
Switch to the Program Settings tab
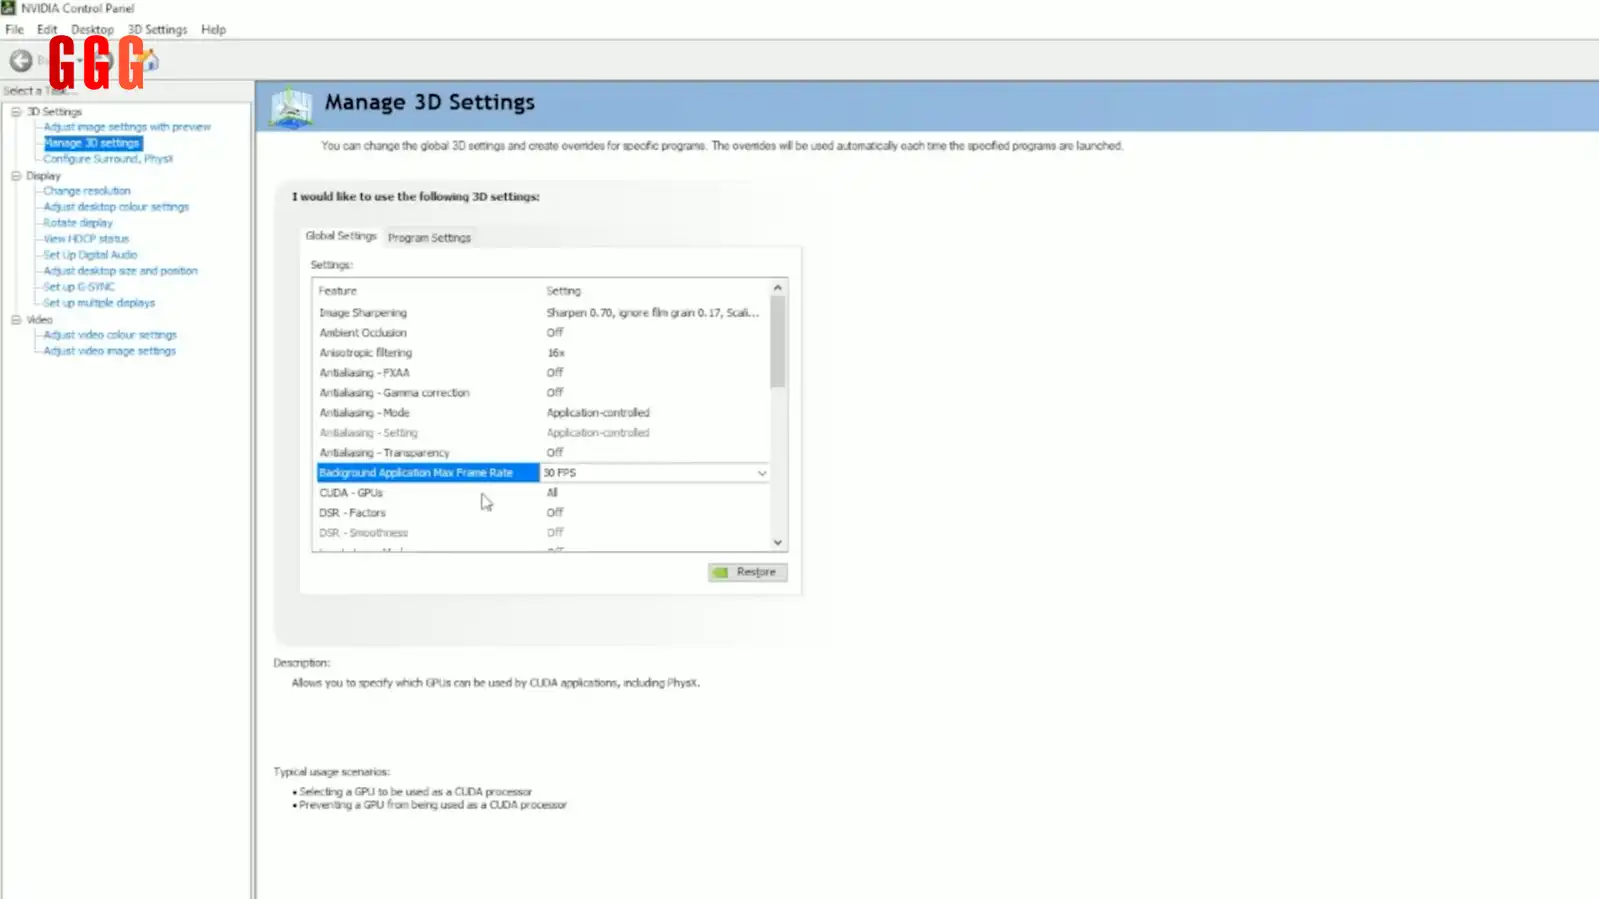click(429, 238)
